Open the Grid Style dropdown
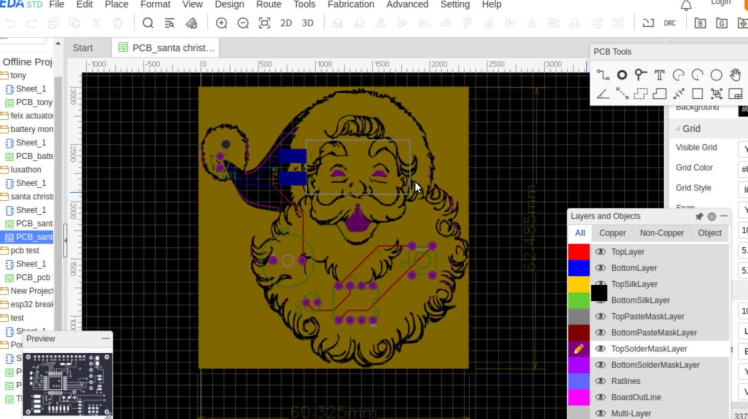 coord(743,188)
